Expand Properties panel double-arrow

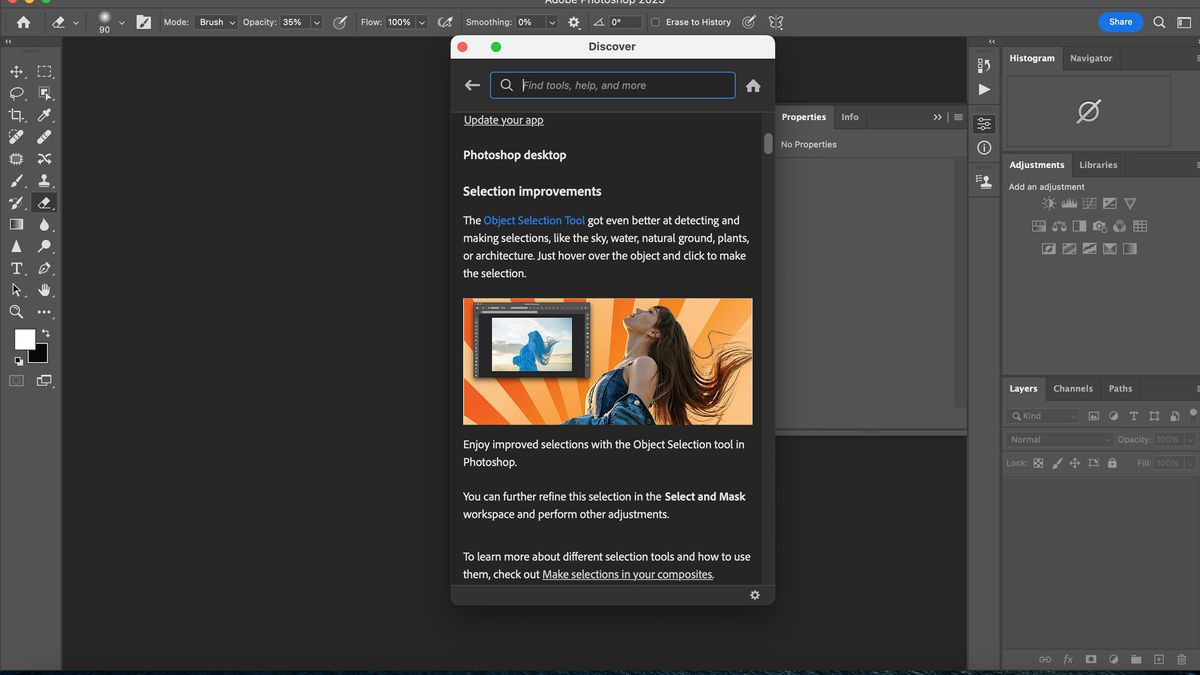(x=938, y=117)
